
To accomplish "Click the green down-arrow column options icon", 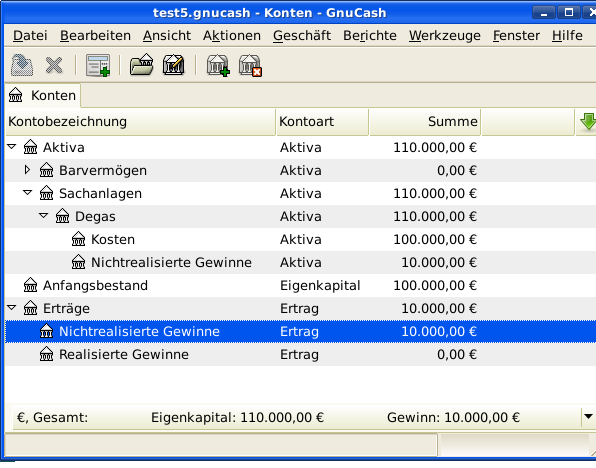I will [x=588, y=122].
